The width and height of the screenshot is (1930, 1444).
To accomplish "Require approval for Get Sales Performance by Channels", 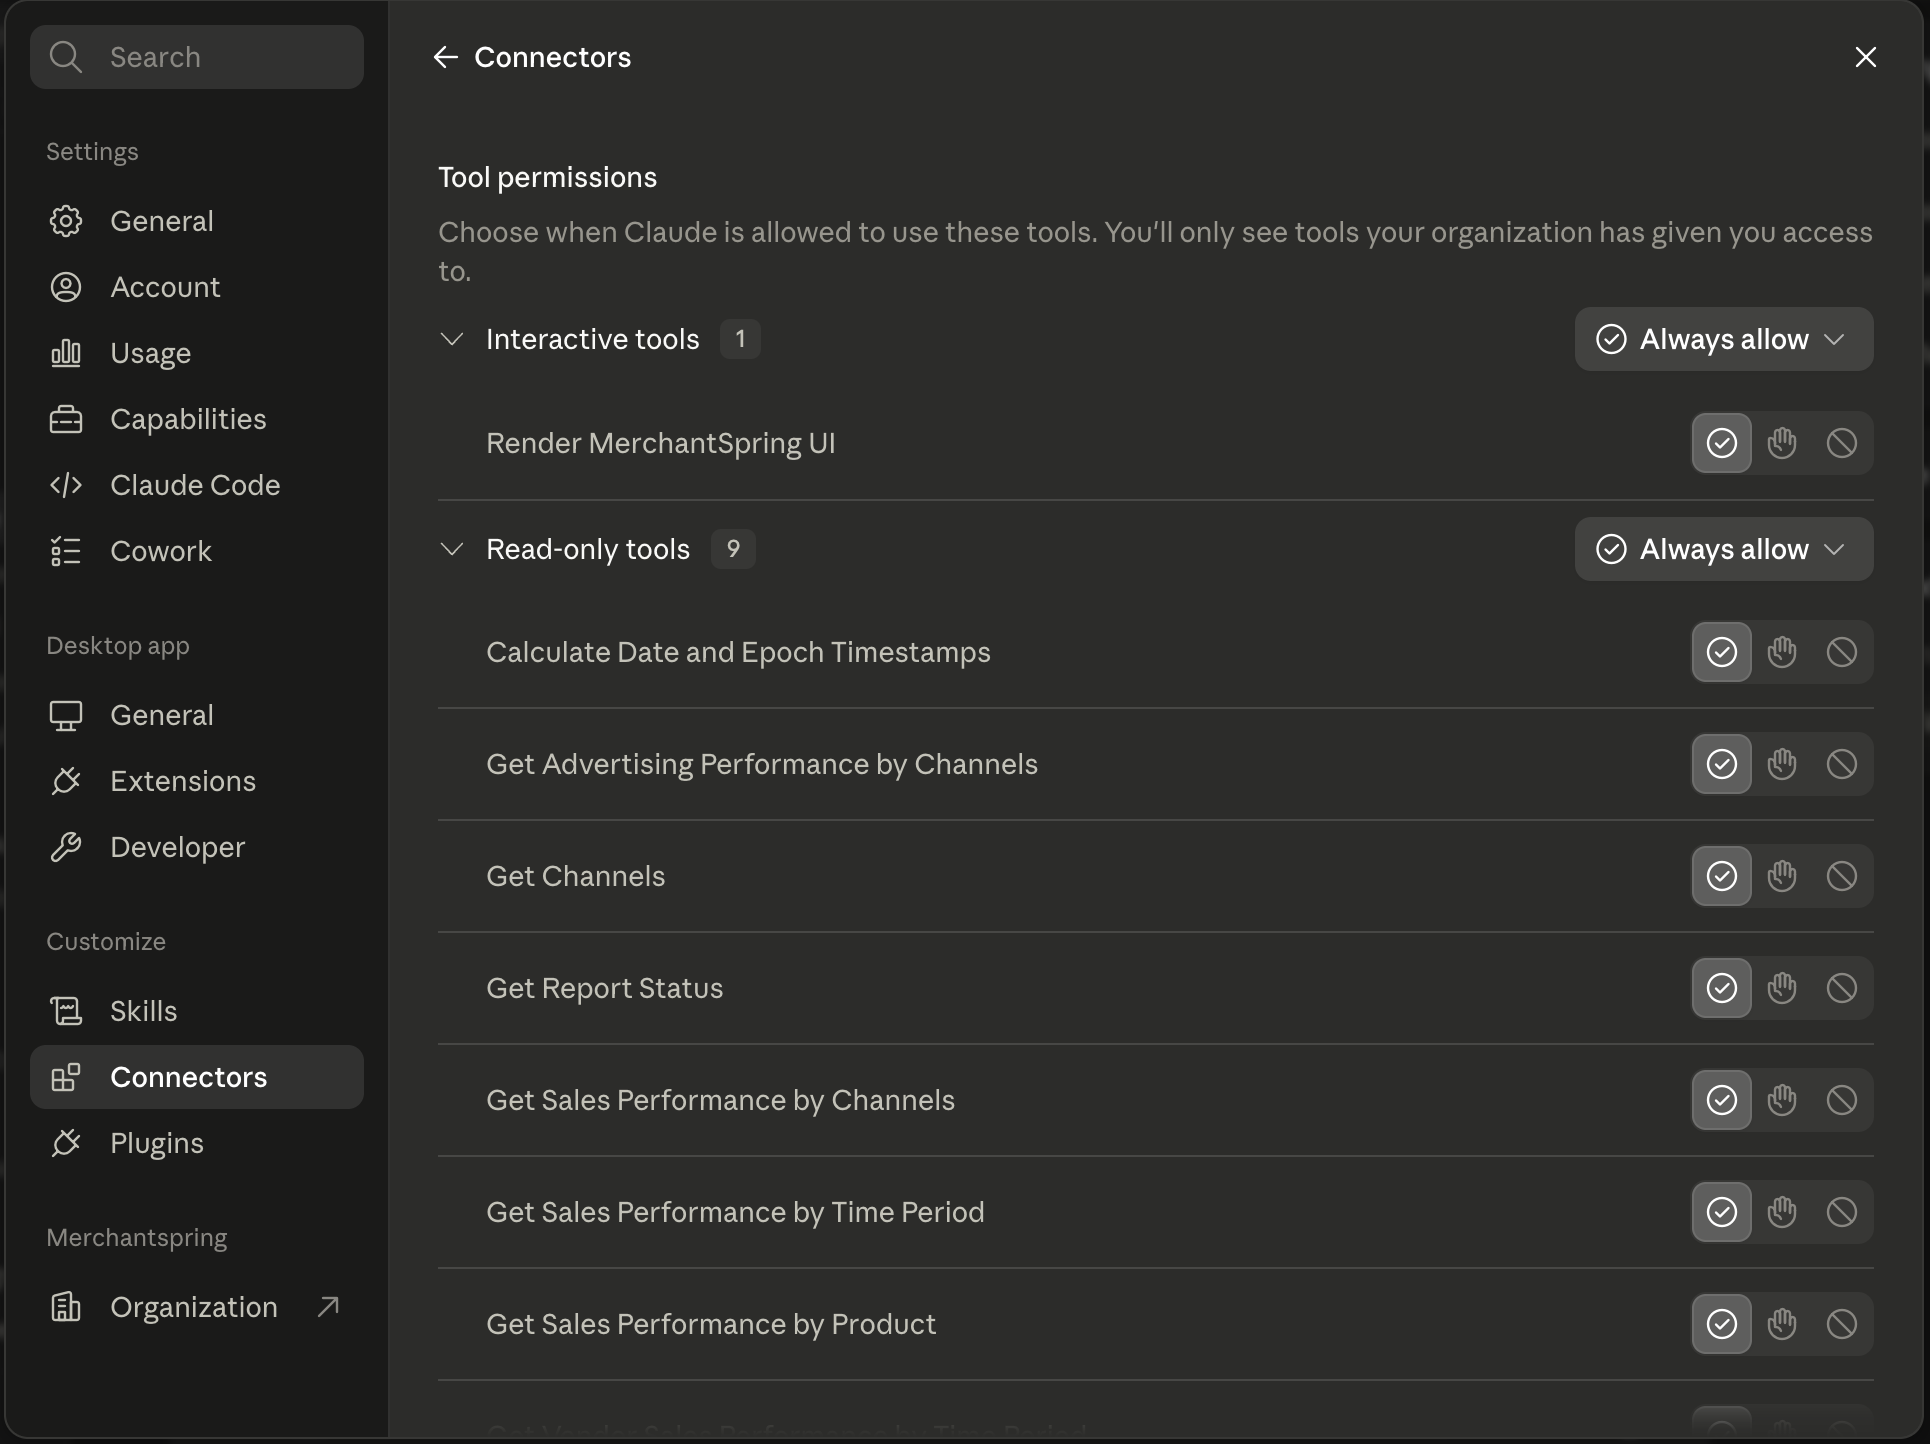I will pyautogui.click(x=1782, y=1100).
